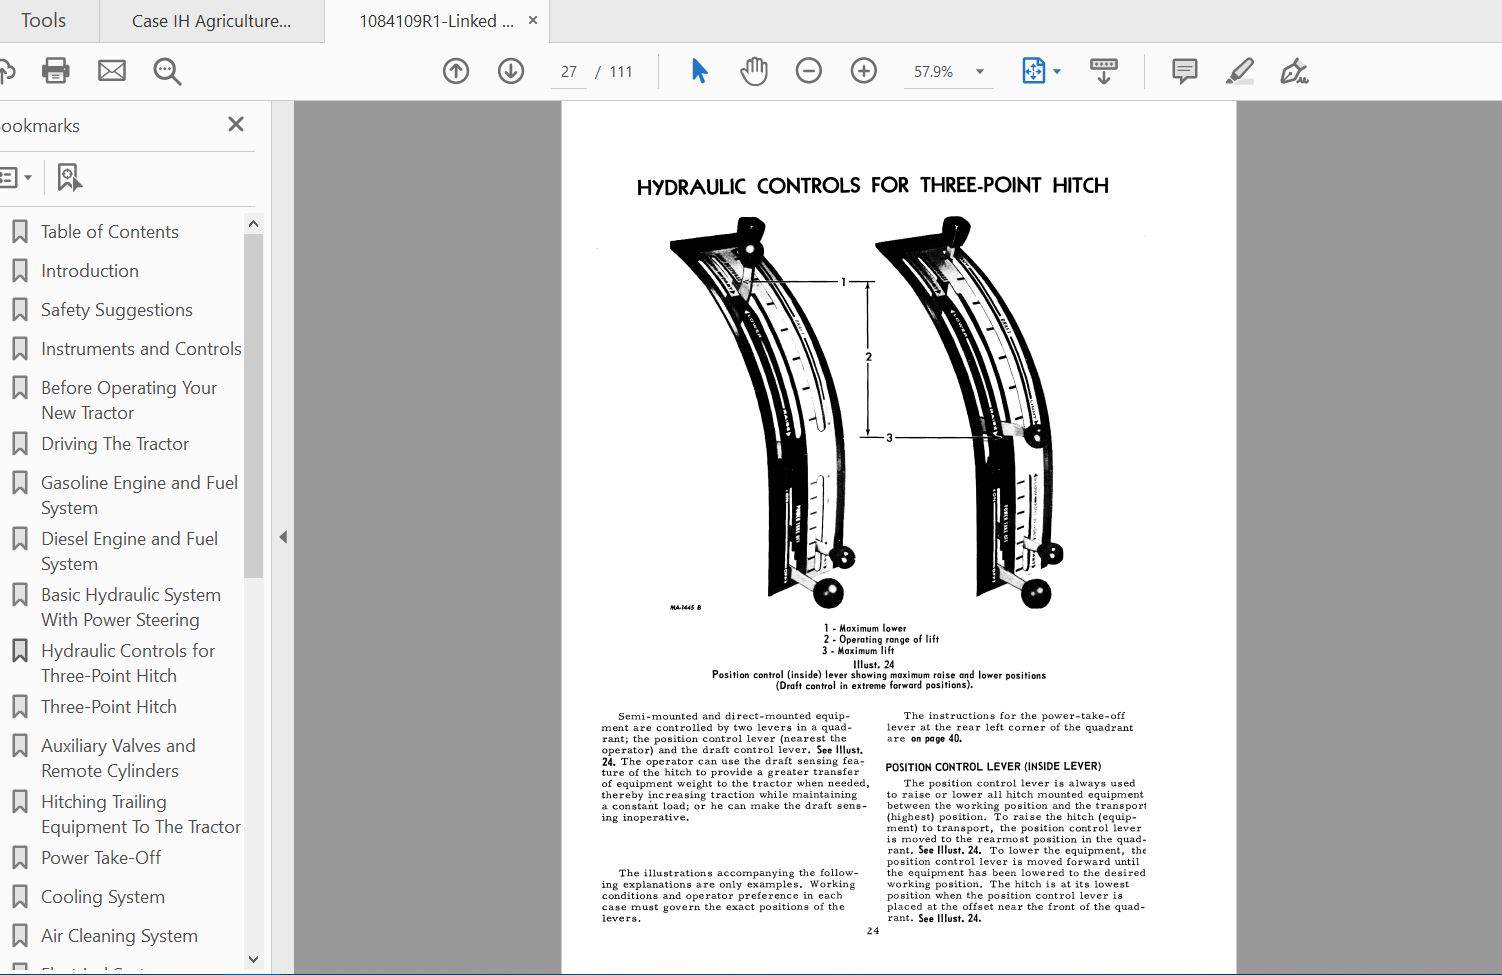Open the zoom percentage dropdown arrow
This screenshot has height=975, width=1502.
(980, 71)
